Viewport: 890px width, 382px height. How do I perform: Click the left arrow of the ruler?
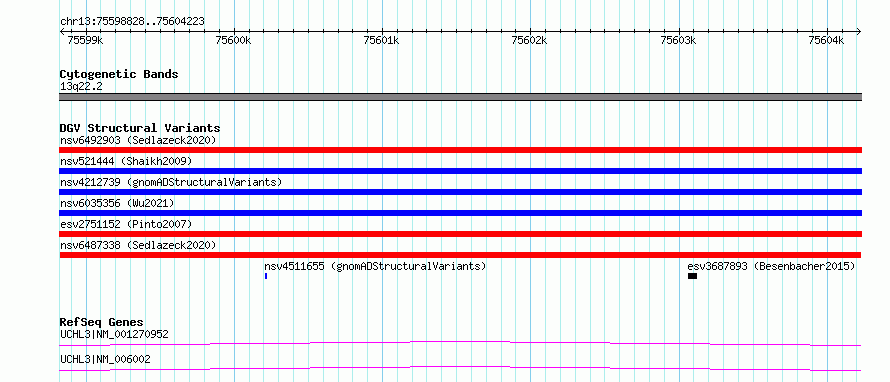(62, 31)
